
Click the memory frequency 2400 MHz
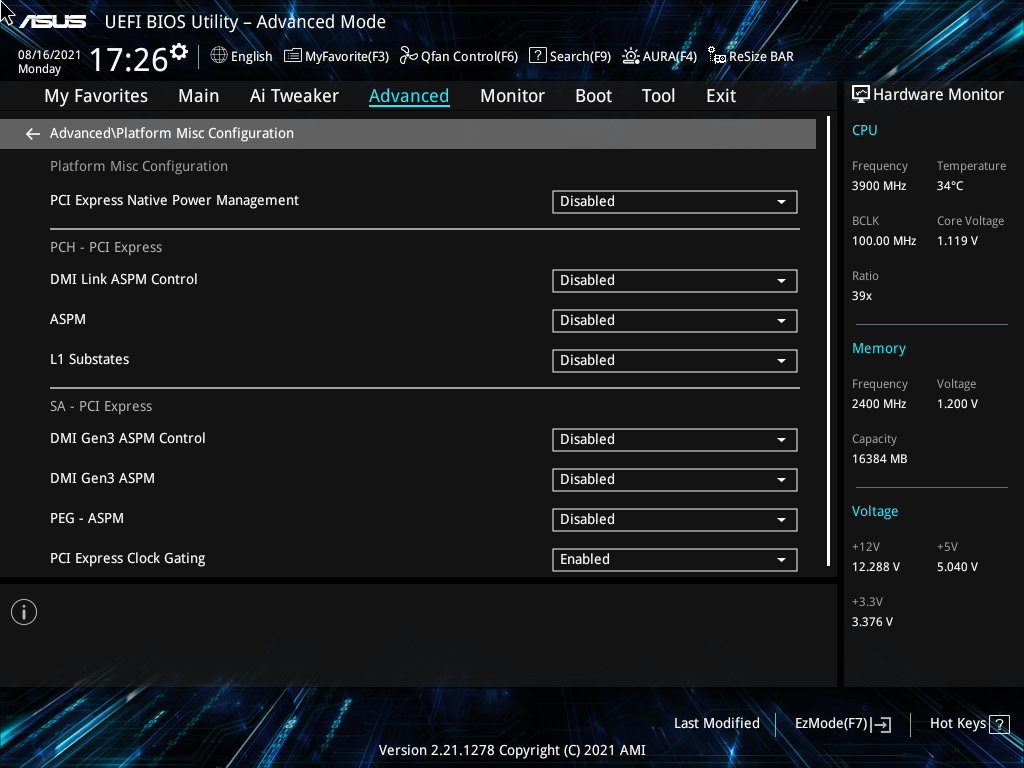(x=878, y=404)
